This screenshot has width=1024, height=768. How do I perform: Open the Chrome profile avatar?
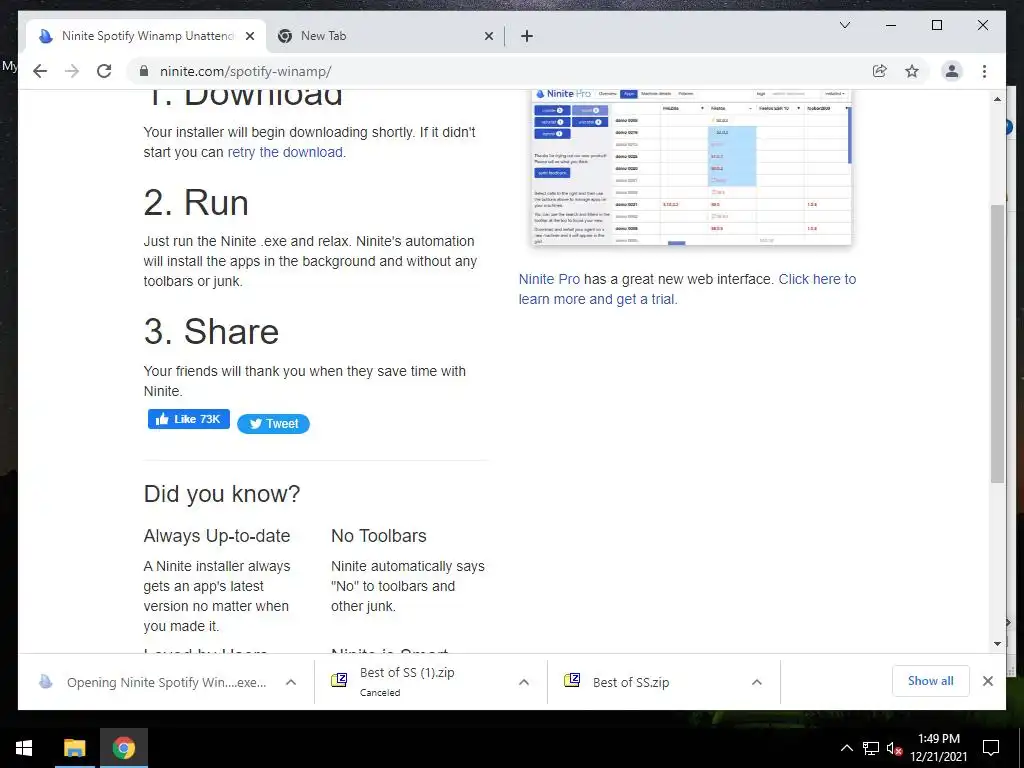(x=952, y=71)
